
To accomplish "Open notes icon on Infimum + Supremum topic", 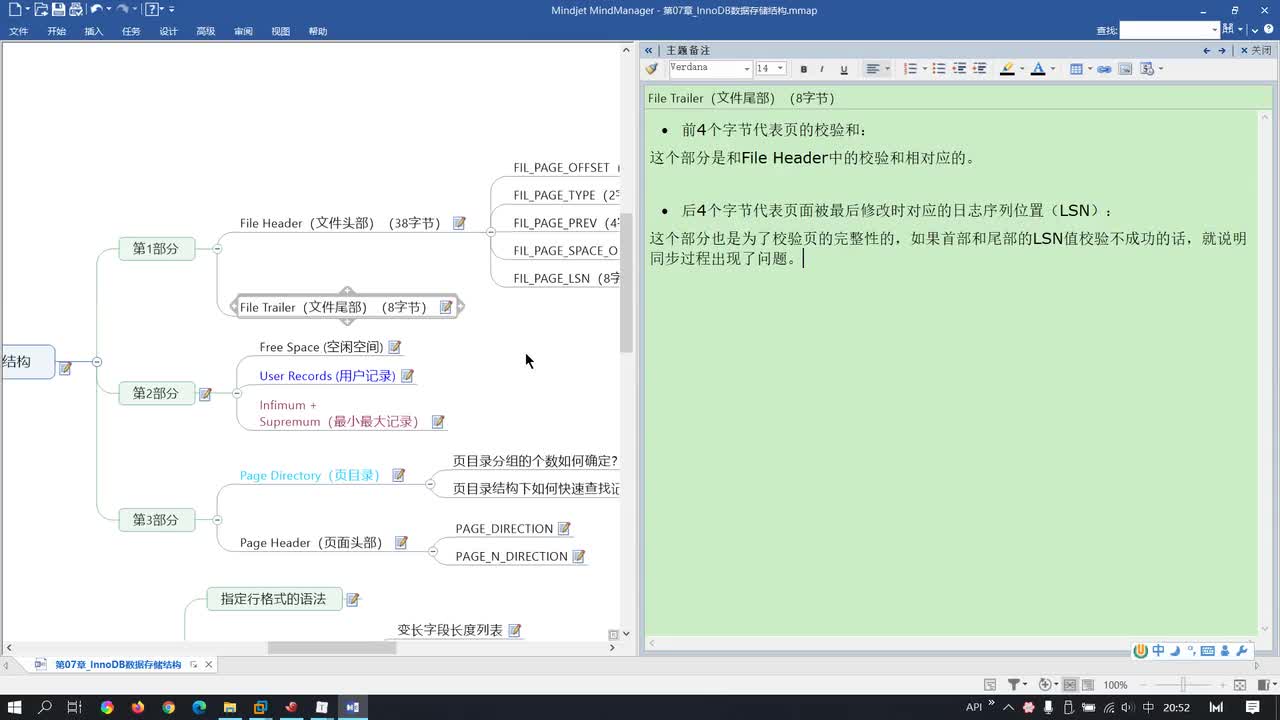I will pos(438,422).
